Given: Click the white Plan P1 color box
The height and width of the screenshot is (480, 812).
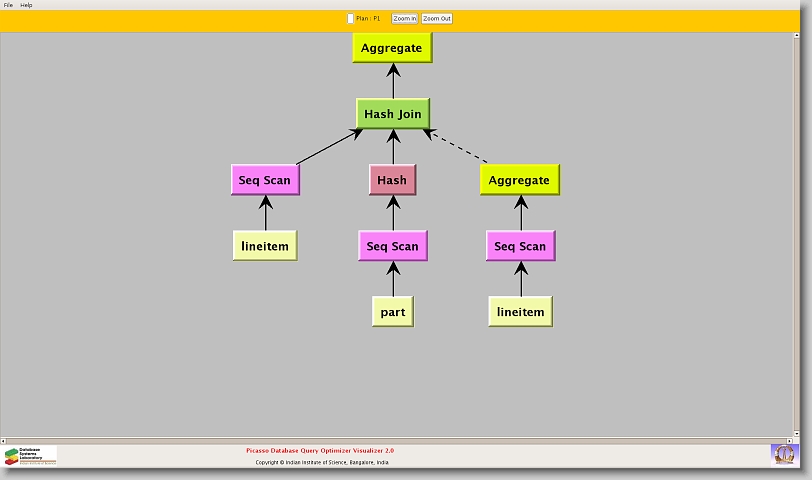Looking at the screenshot, I should [x=350, y=18].
